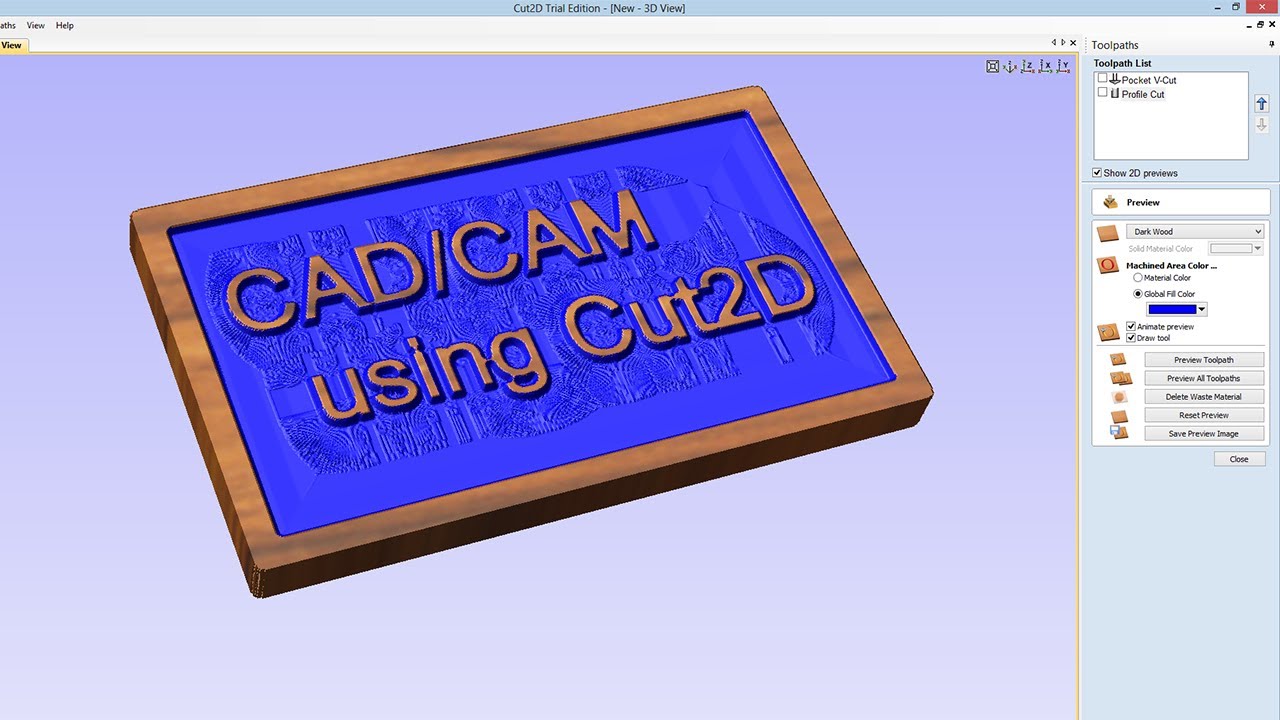This screenshot has width=1280, height=720.
Task: Restore down the application window
Action: coord(1236,7)
